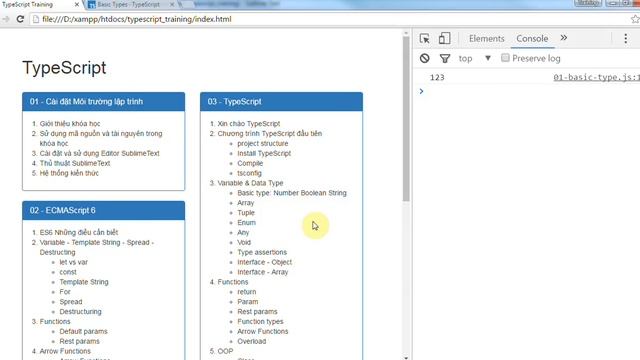Click the let vs var link
This screenshot has height=360, width=640.
pyautogui.click(x=73, y=262)
